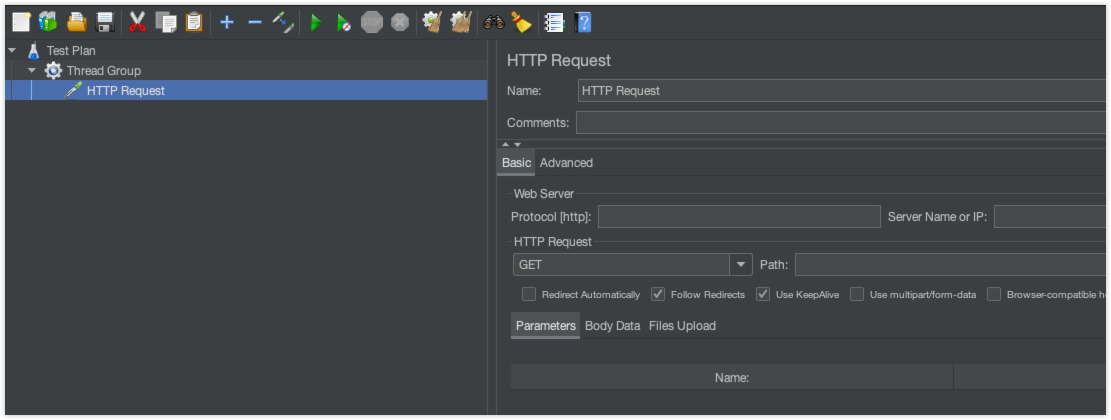Viewport: 1111px width, 420px height.
Task: Save the test plan with floppy icon
Action: pyautogui.click(x=106, y=23)
